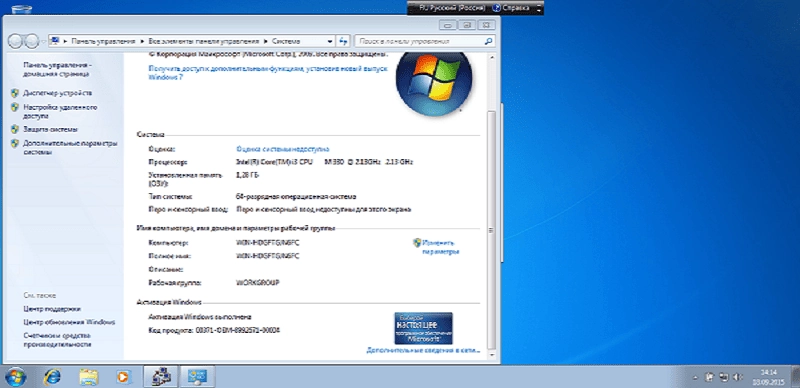Screen dimensions: 800x388
Task: Open Windows Media Player from the taskbar
Action: [122, 377]
